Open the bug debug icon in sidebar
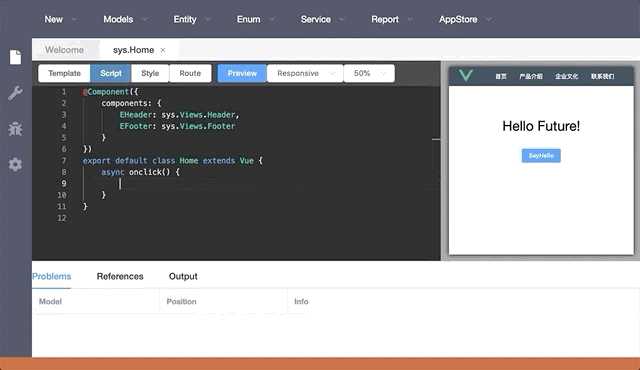The width and height of the screenshot is (640, 370). [15, 129]
